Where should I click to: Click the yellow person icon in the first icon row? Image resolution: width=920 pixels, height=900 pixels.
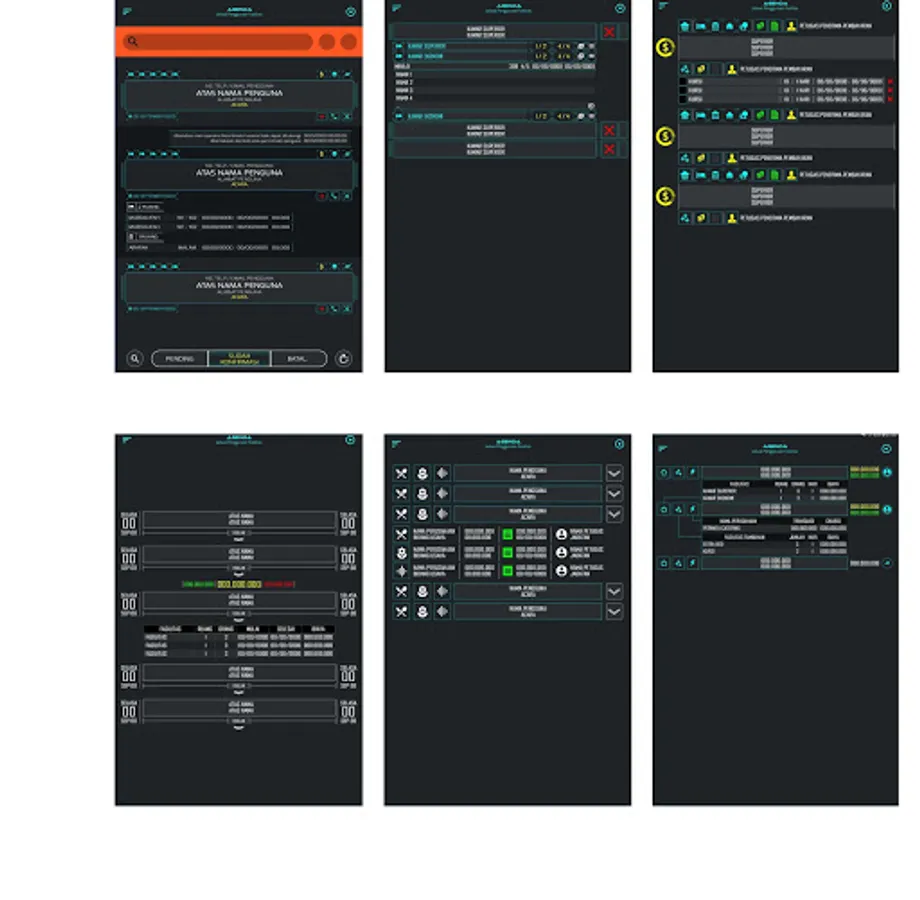click(792, 26)
